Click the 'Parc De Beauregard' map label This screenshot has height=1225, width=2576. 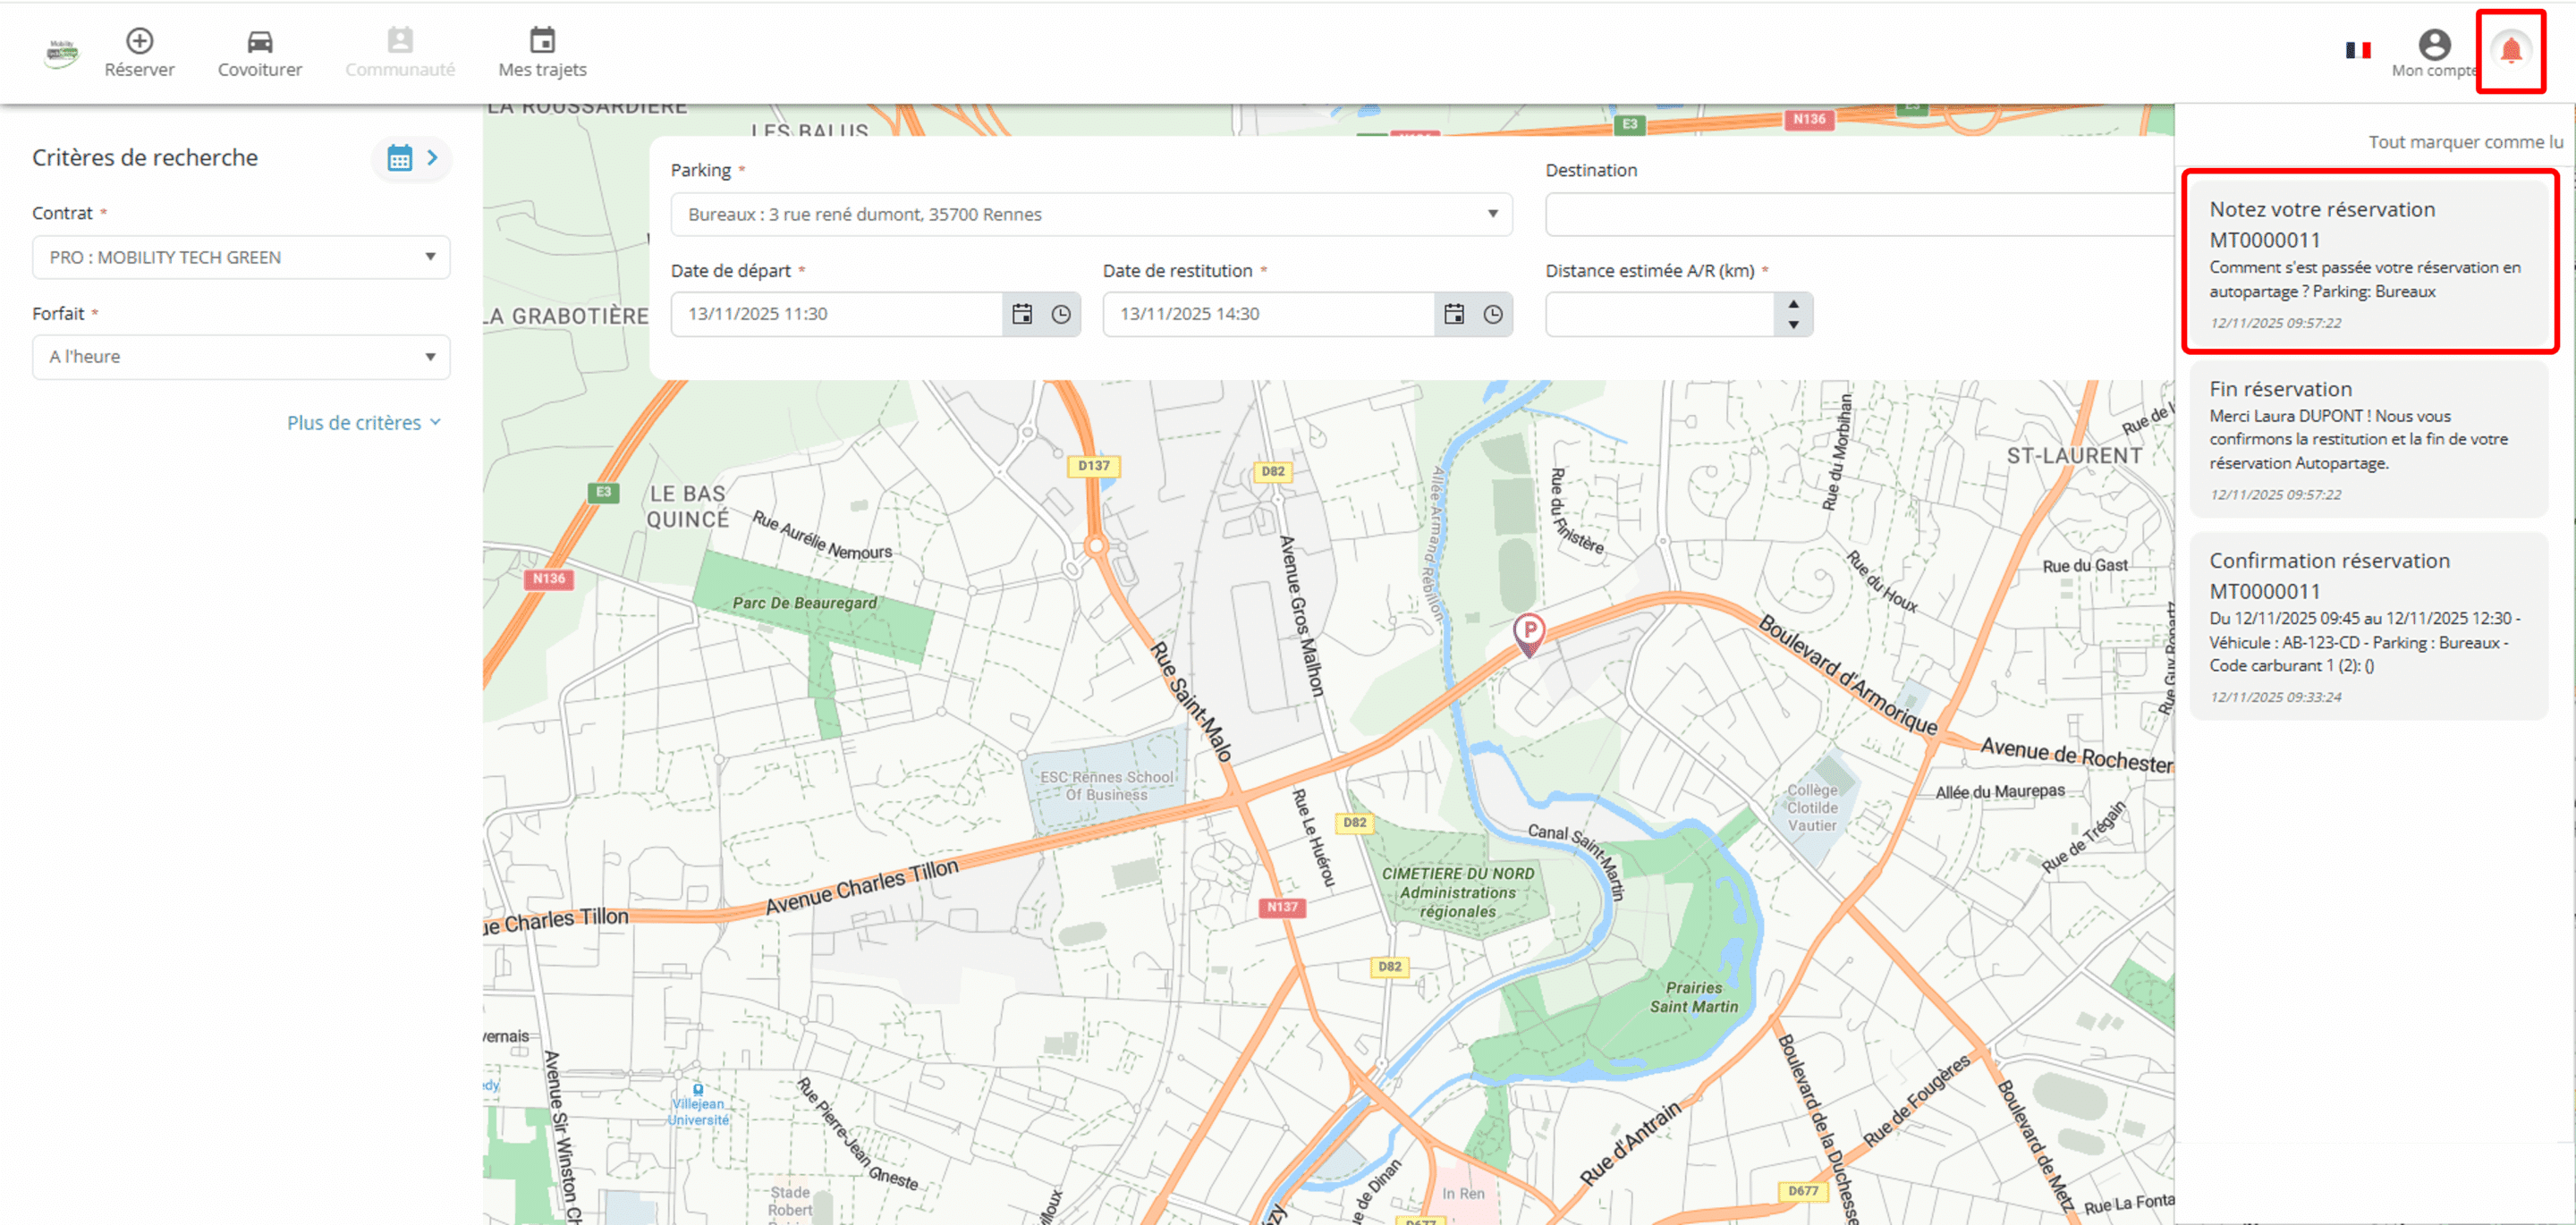[x=804, y=603]
